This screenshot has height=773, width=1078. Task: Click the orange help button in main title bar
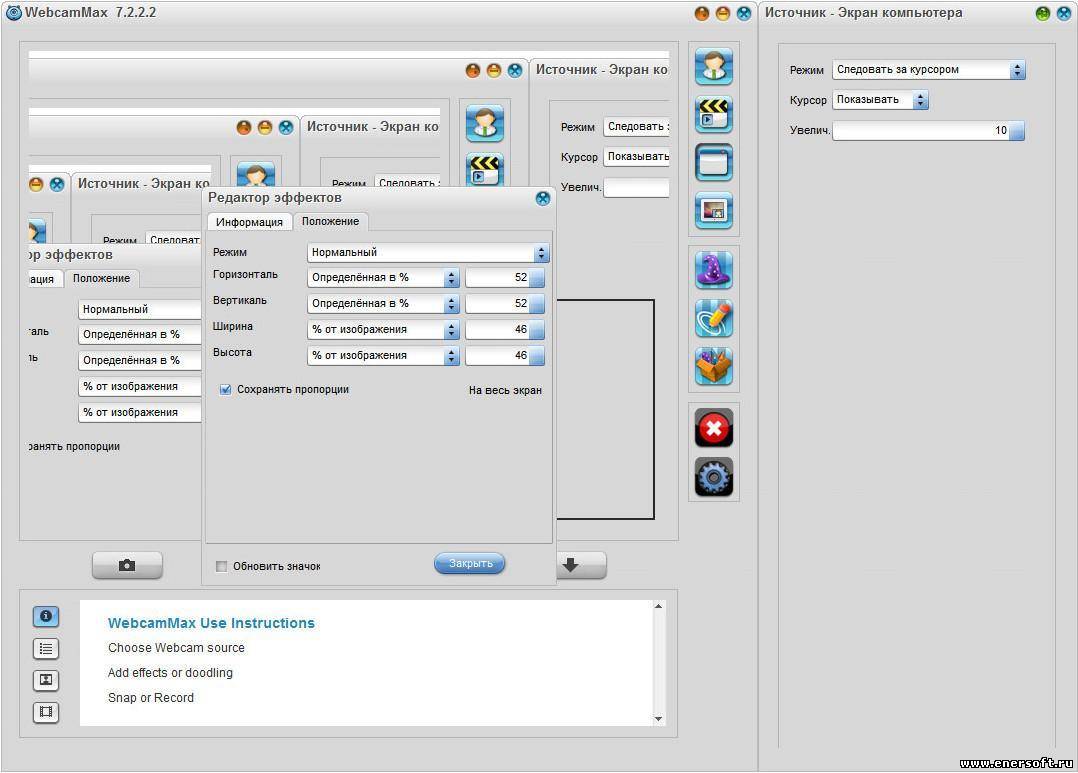pos(702,13)
